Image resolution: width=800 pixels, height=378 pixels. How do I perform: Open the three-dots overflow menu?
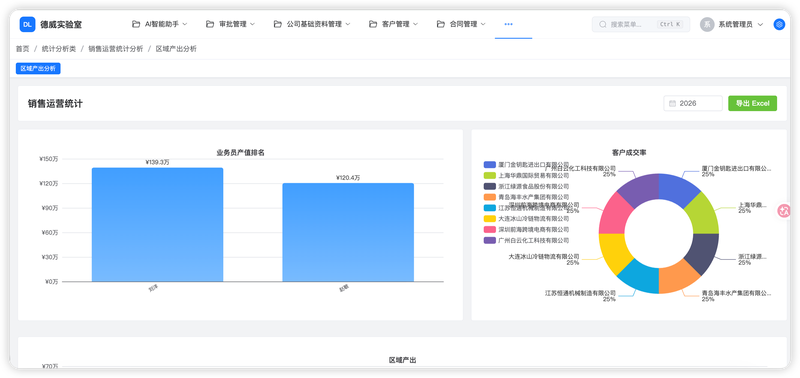[508, 24]
